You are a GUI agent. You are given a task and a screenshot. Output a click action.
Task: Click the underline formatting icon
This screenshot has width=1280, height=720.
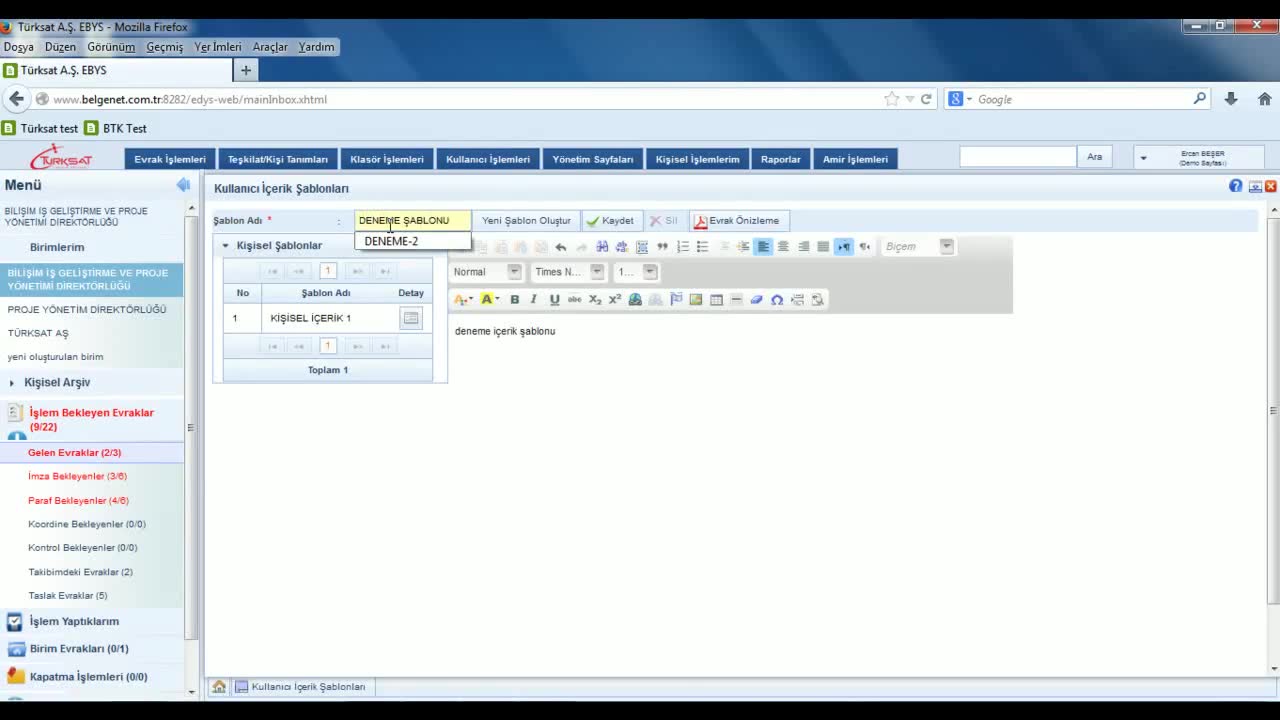click(x=554, y=299)
